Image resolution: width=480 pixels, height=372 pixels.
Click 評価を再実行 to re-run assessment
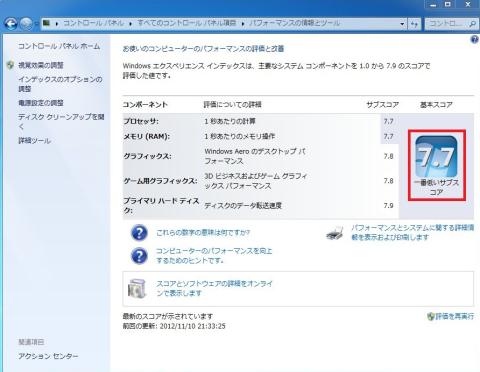[454, 316]
